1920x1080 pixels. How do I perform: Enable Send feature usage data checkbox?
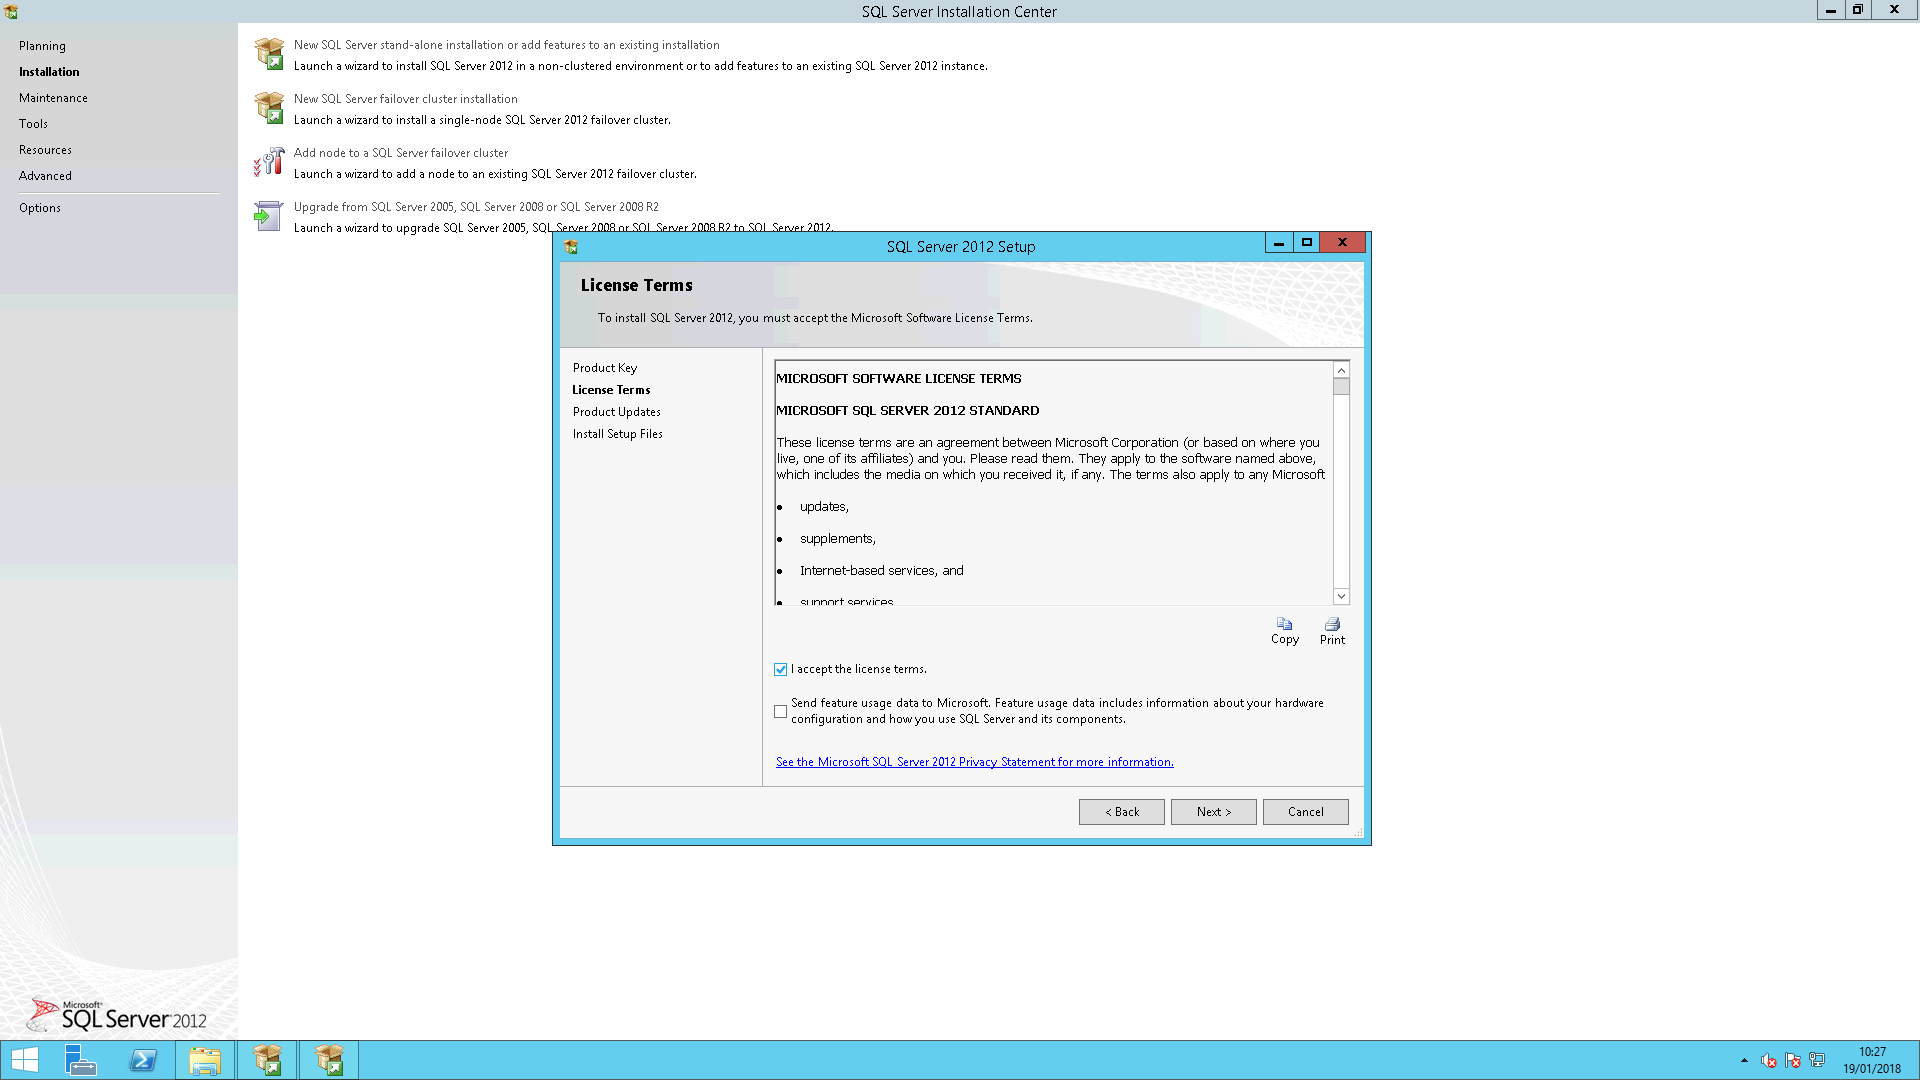[780, 712]
